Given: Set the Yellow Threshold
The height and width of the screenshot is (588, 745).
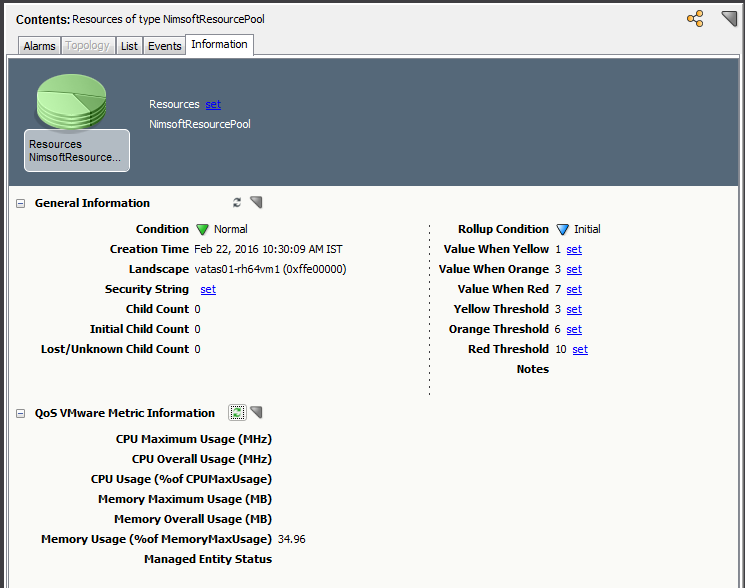Looking at the screenshot, I should coord(574,309).
